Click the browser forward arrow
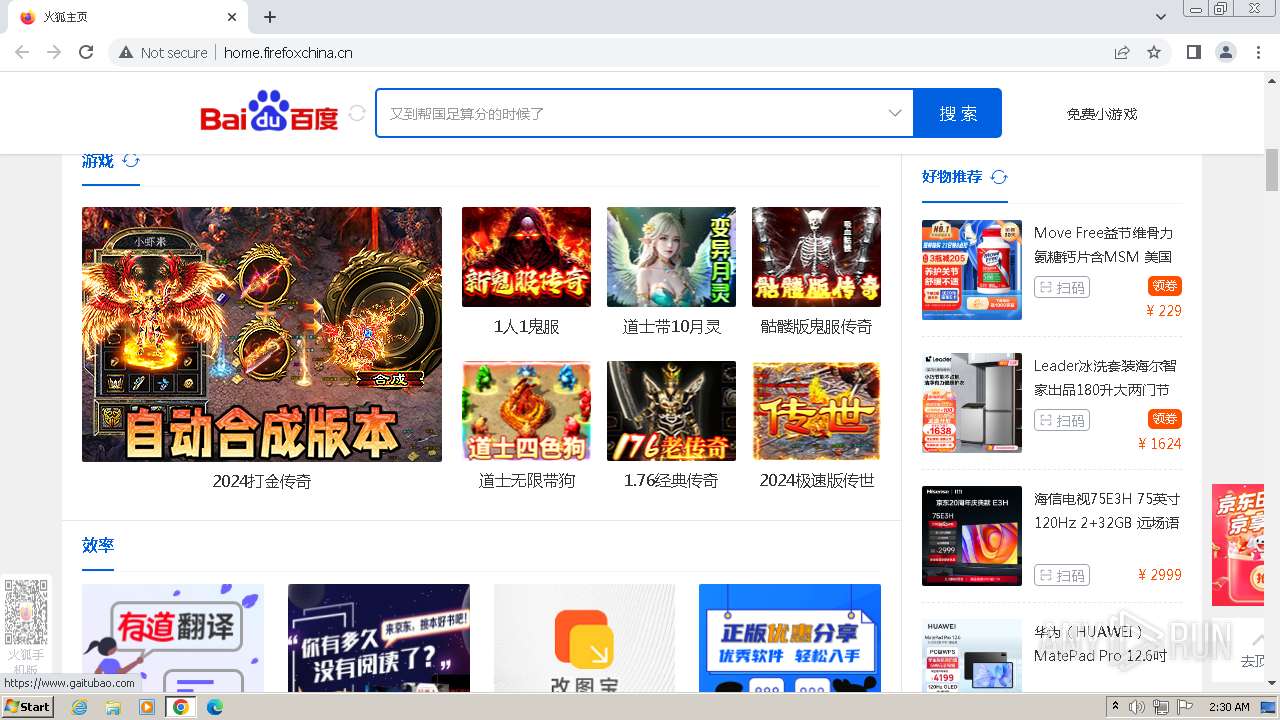The width and height of the screenshot is (1280, 720). 54,52
